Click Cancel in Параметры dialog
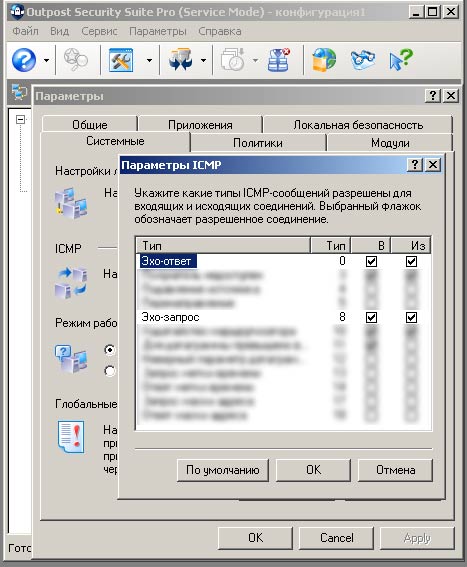Screen dimensions: 467x567 coord(336,538)
